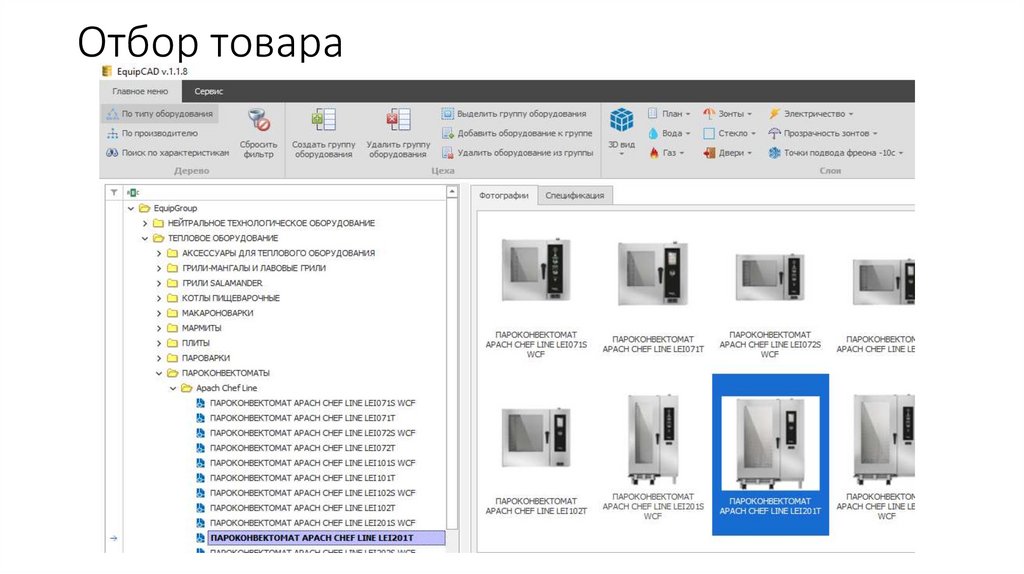Select tree item LEI101S WCF
The height and width of the screenshot is (574, 1024).
tap(312, 464)
